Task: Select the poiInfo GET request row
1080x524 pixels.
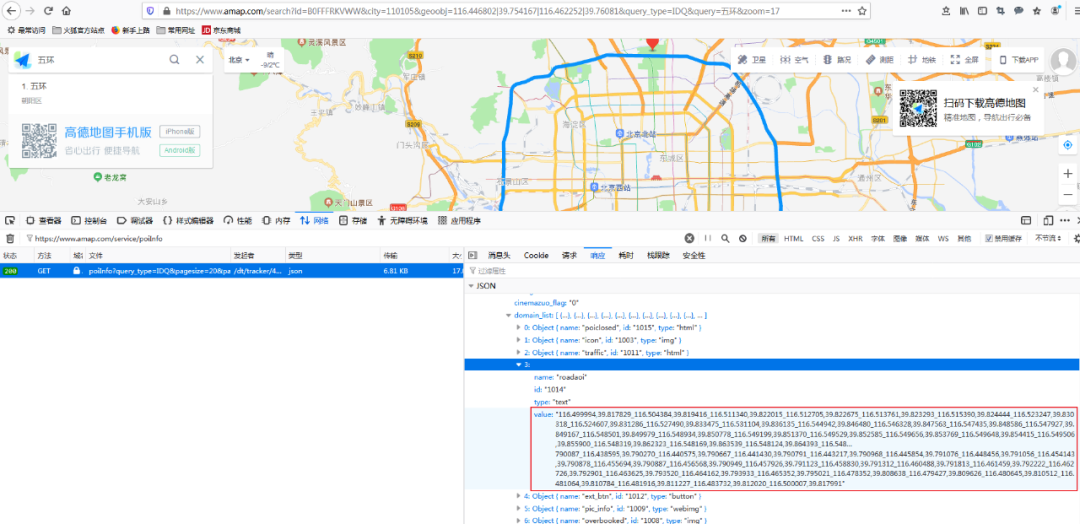Action: coord(231,271)
